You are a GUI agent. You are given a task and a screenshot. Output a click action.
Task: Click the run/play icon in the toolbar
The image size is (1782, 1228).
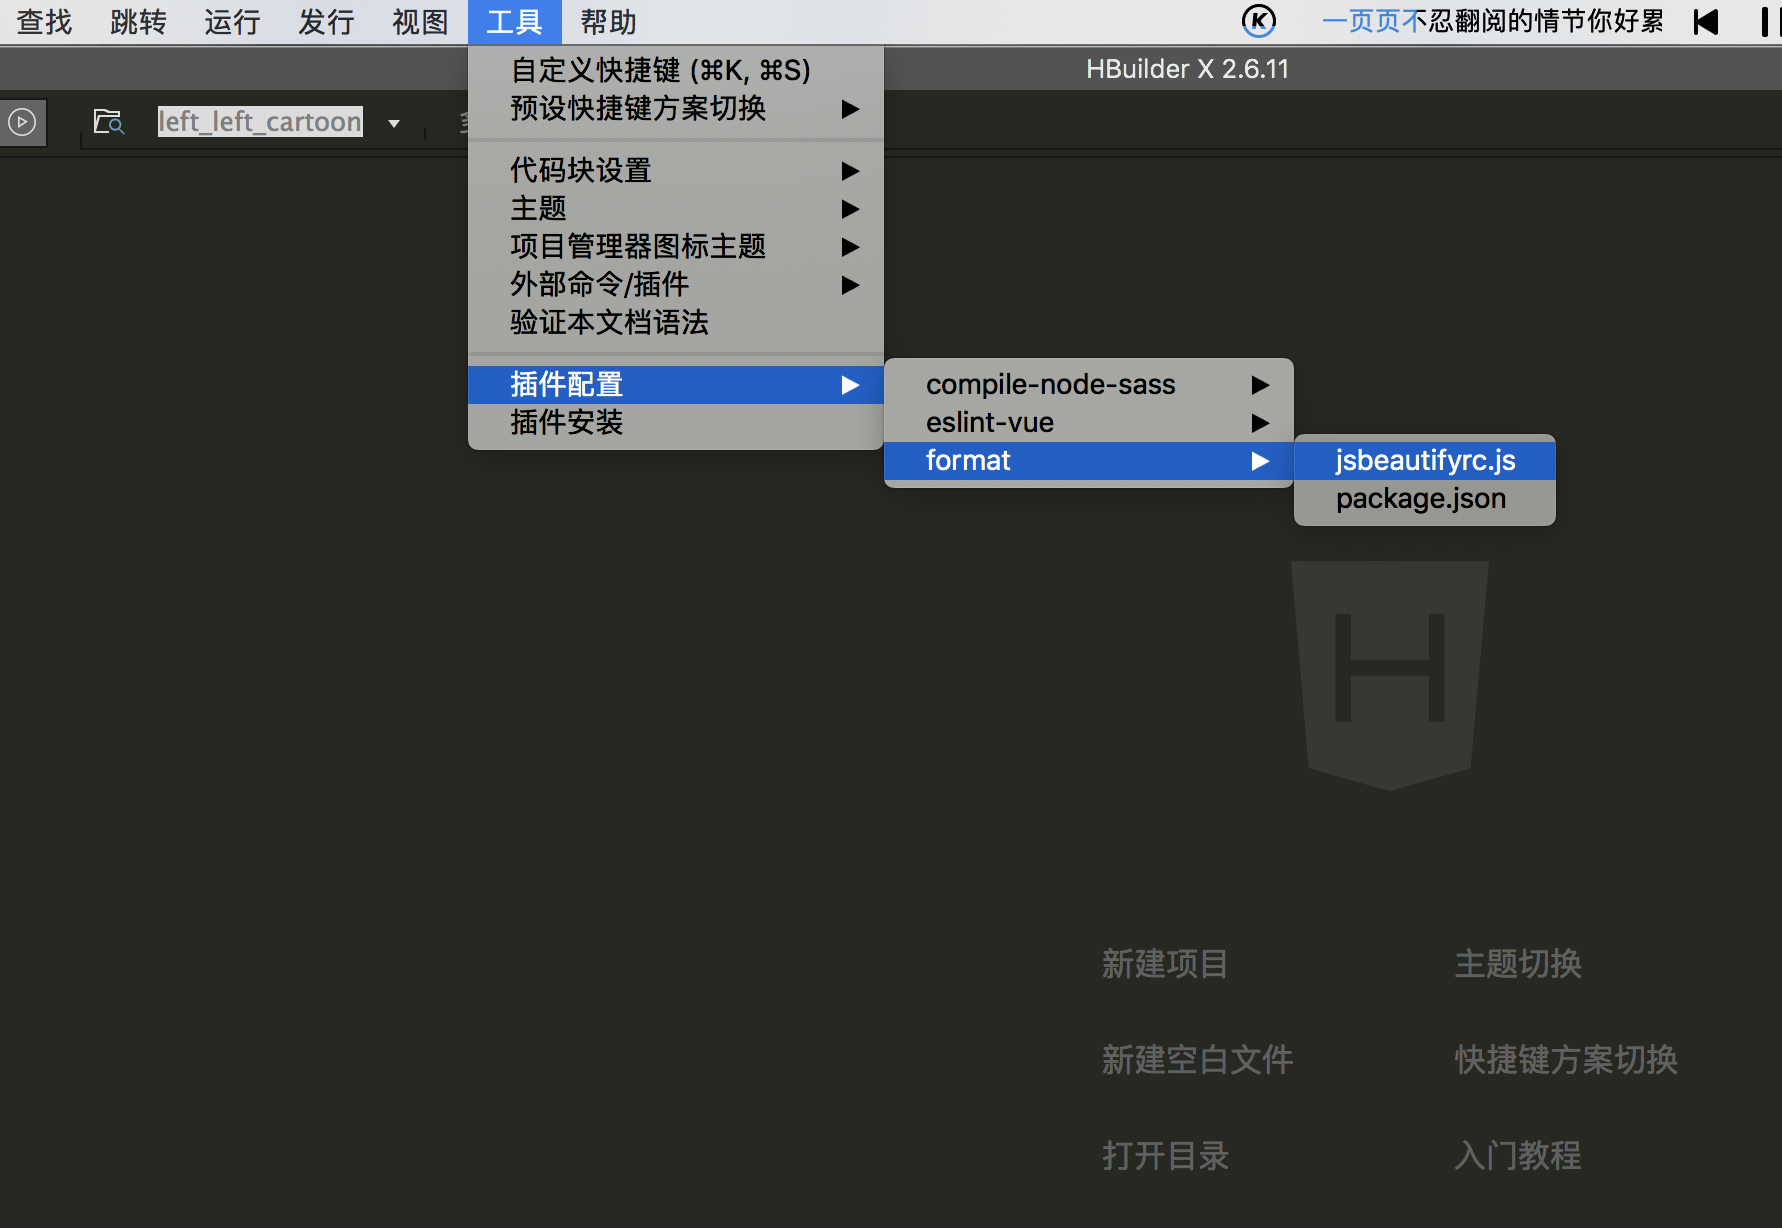tap(22, 122)
